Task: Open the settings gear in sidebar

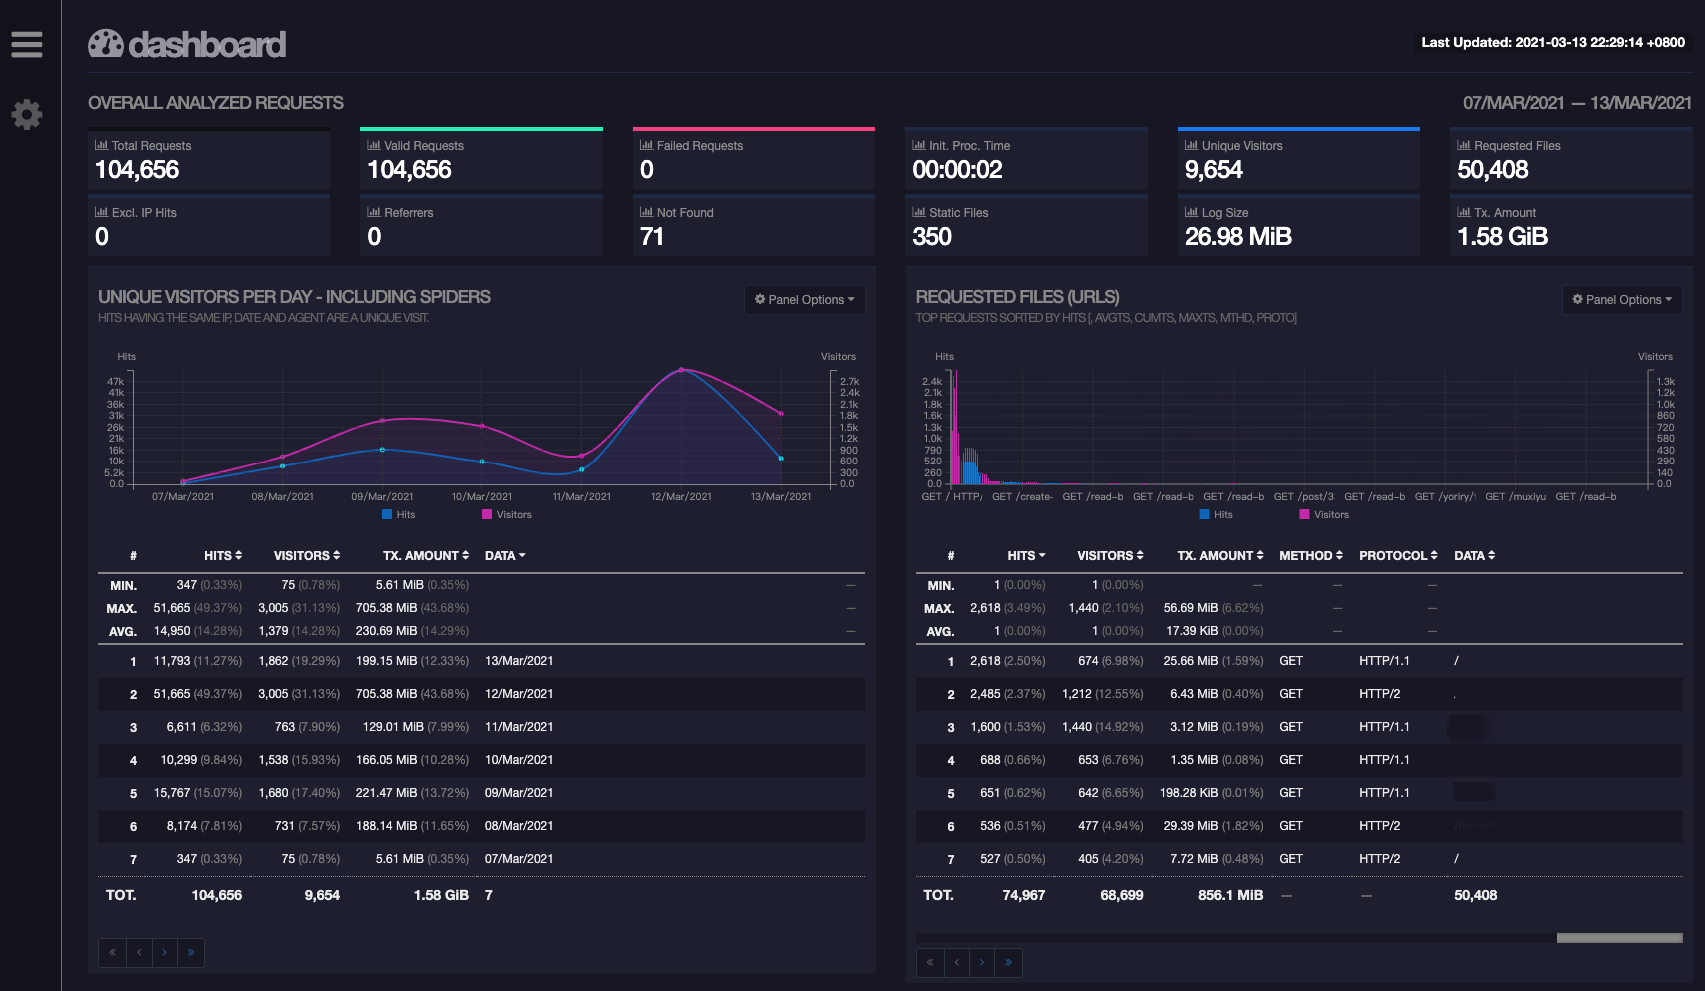Action: click(27, 114)
